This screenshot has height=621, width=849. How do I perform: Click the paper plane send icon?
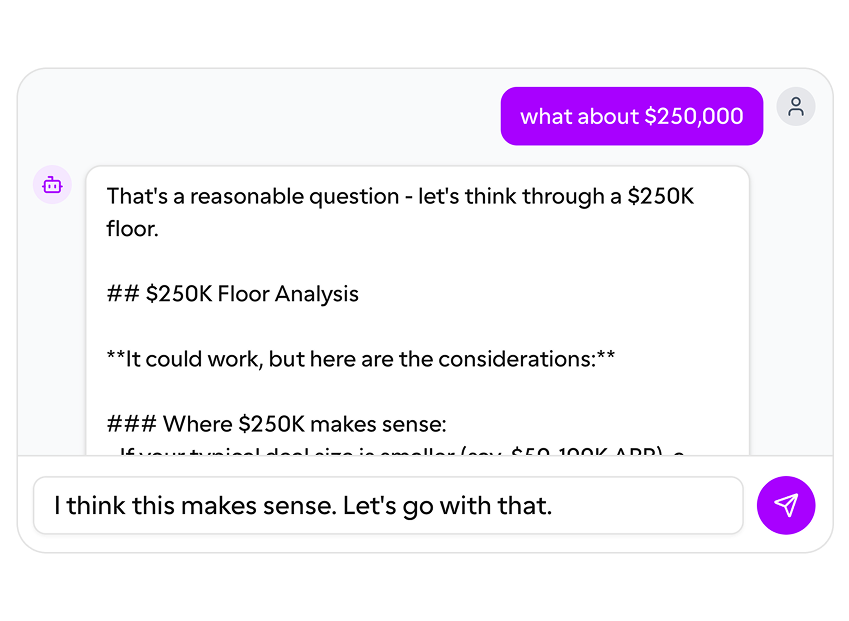click(x=786, y=505)
